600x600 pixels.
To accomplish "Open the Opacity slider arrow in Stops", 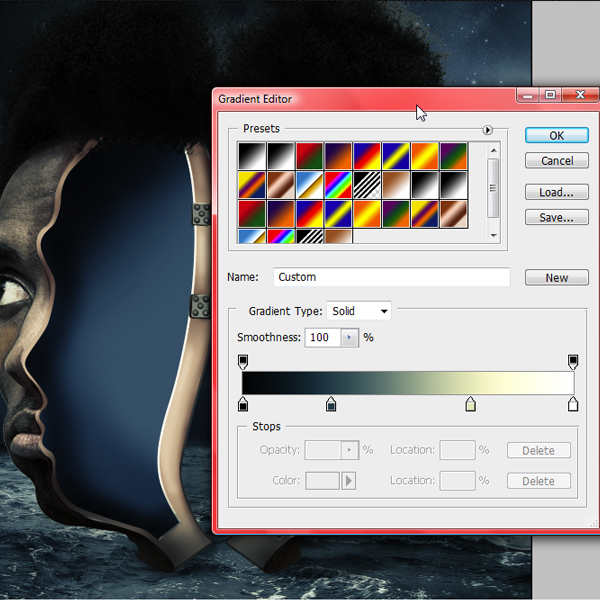I will (349, 450).
